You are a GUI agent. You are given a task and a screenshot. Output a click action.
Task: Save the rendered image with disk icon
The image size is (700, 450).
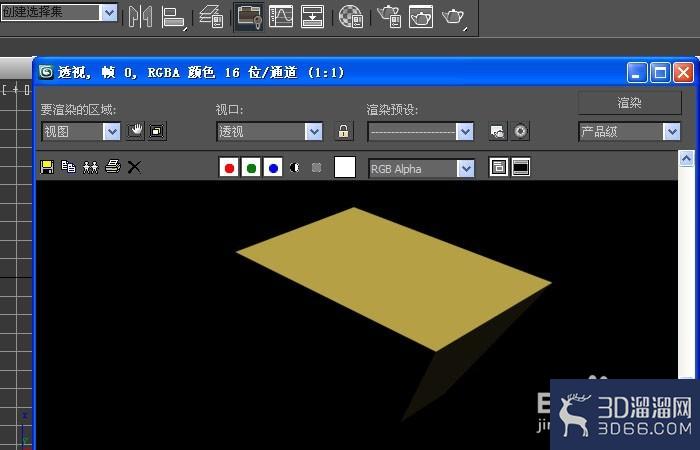click(47, 167)
